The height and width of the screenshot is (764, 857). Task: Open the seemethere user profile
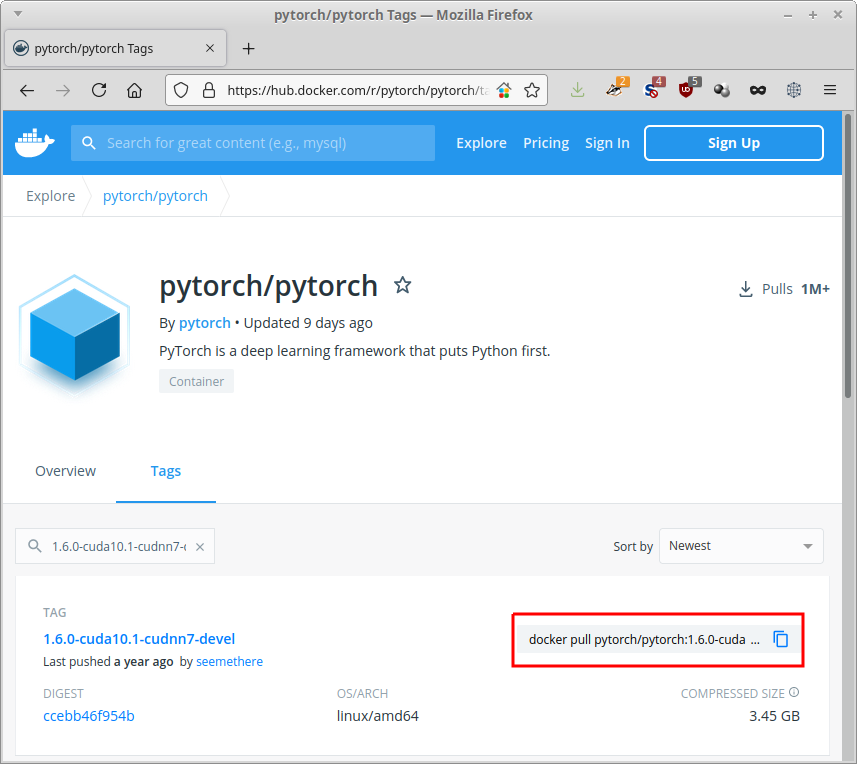(x=230, y=662)
